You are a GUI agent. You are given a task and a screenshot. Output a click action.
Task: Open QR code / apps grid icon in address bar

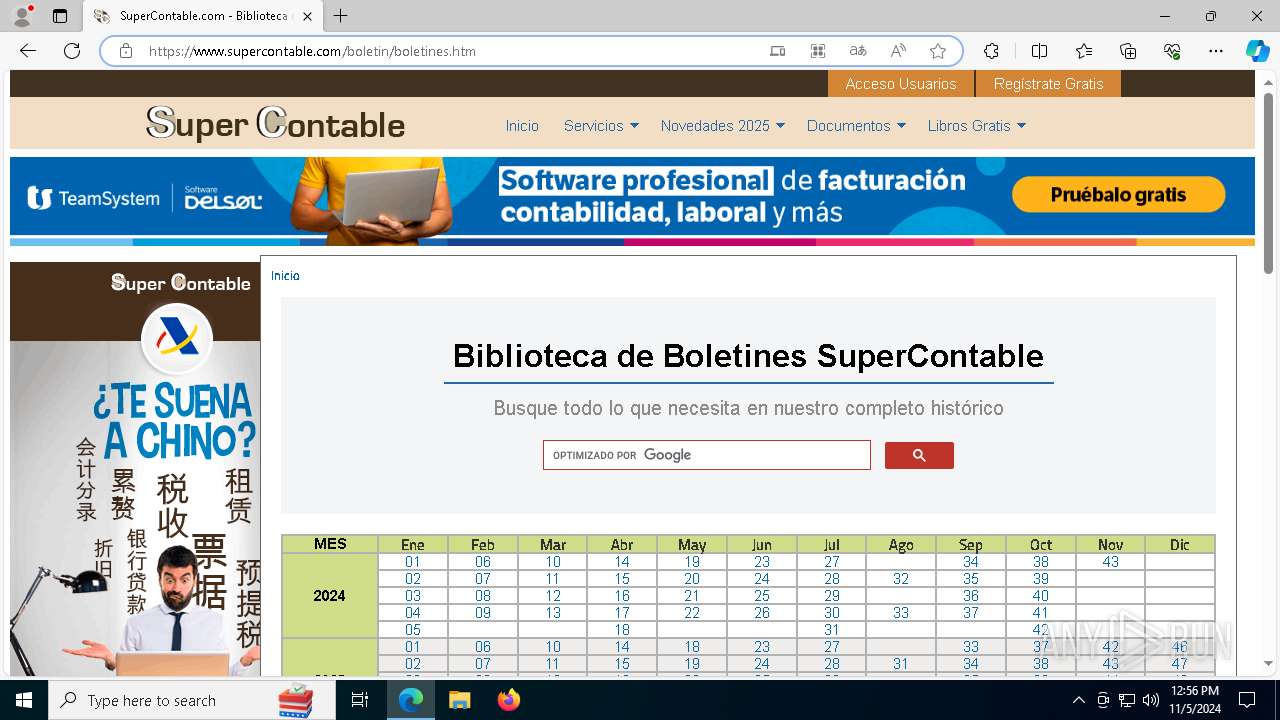(x=818, y=51)
